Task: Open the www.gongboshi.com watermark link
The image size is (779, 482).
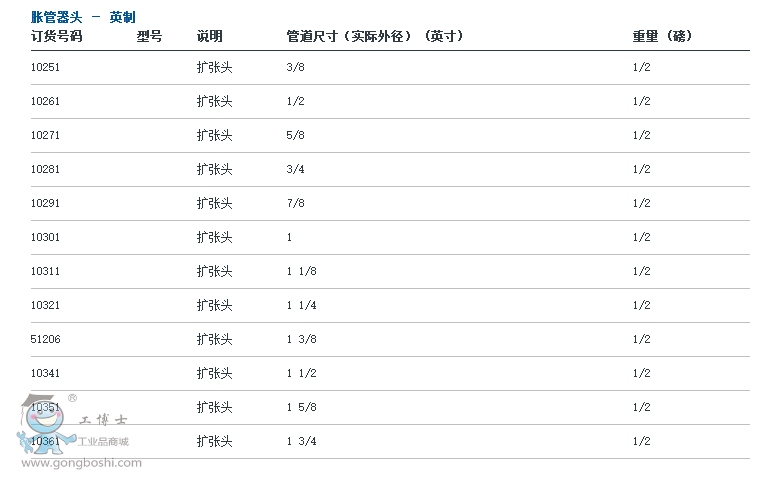Action: point(81,463)
